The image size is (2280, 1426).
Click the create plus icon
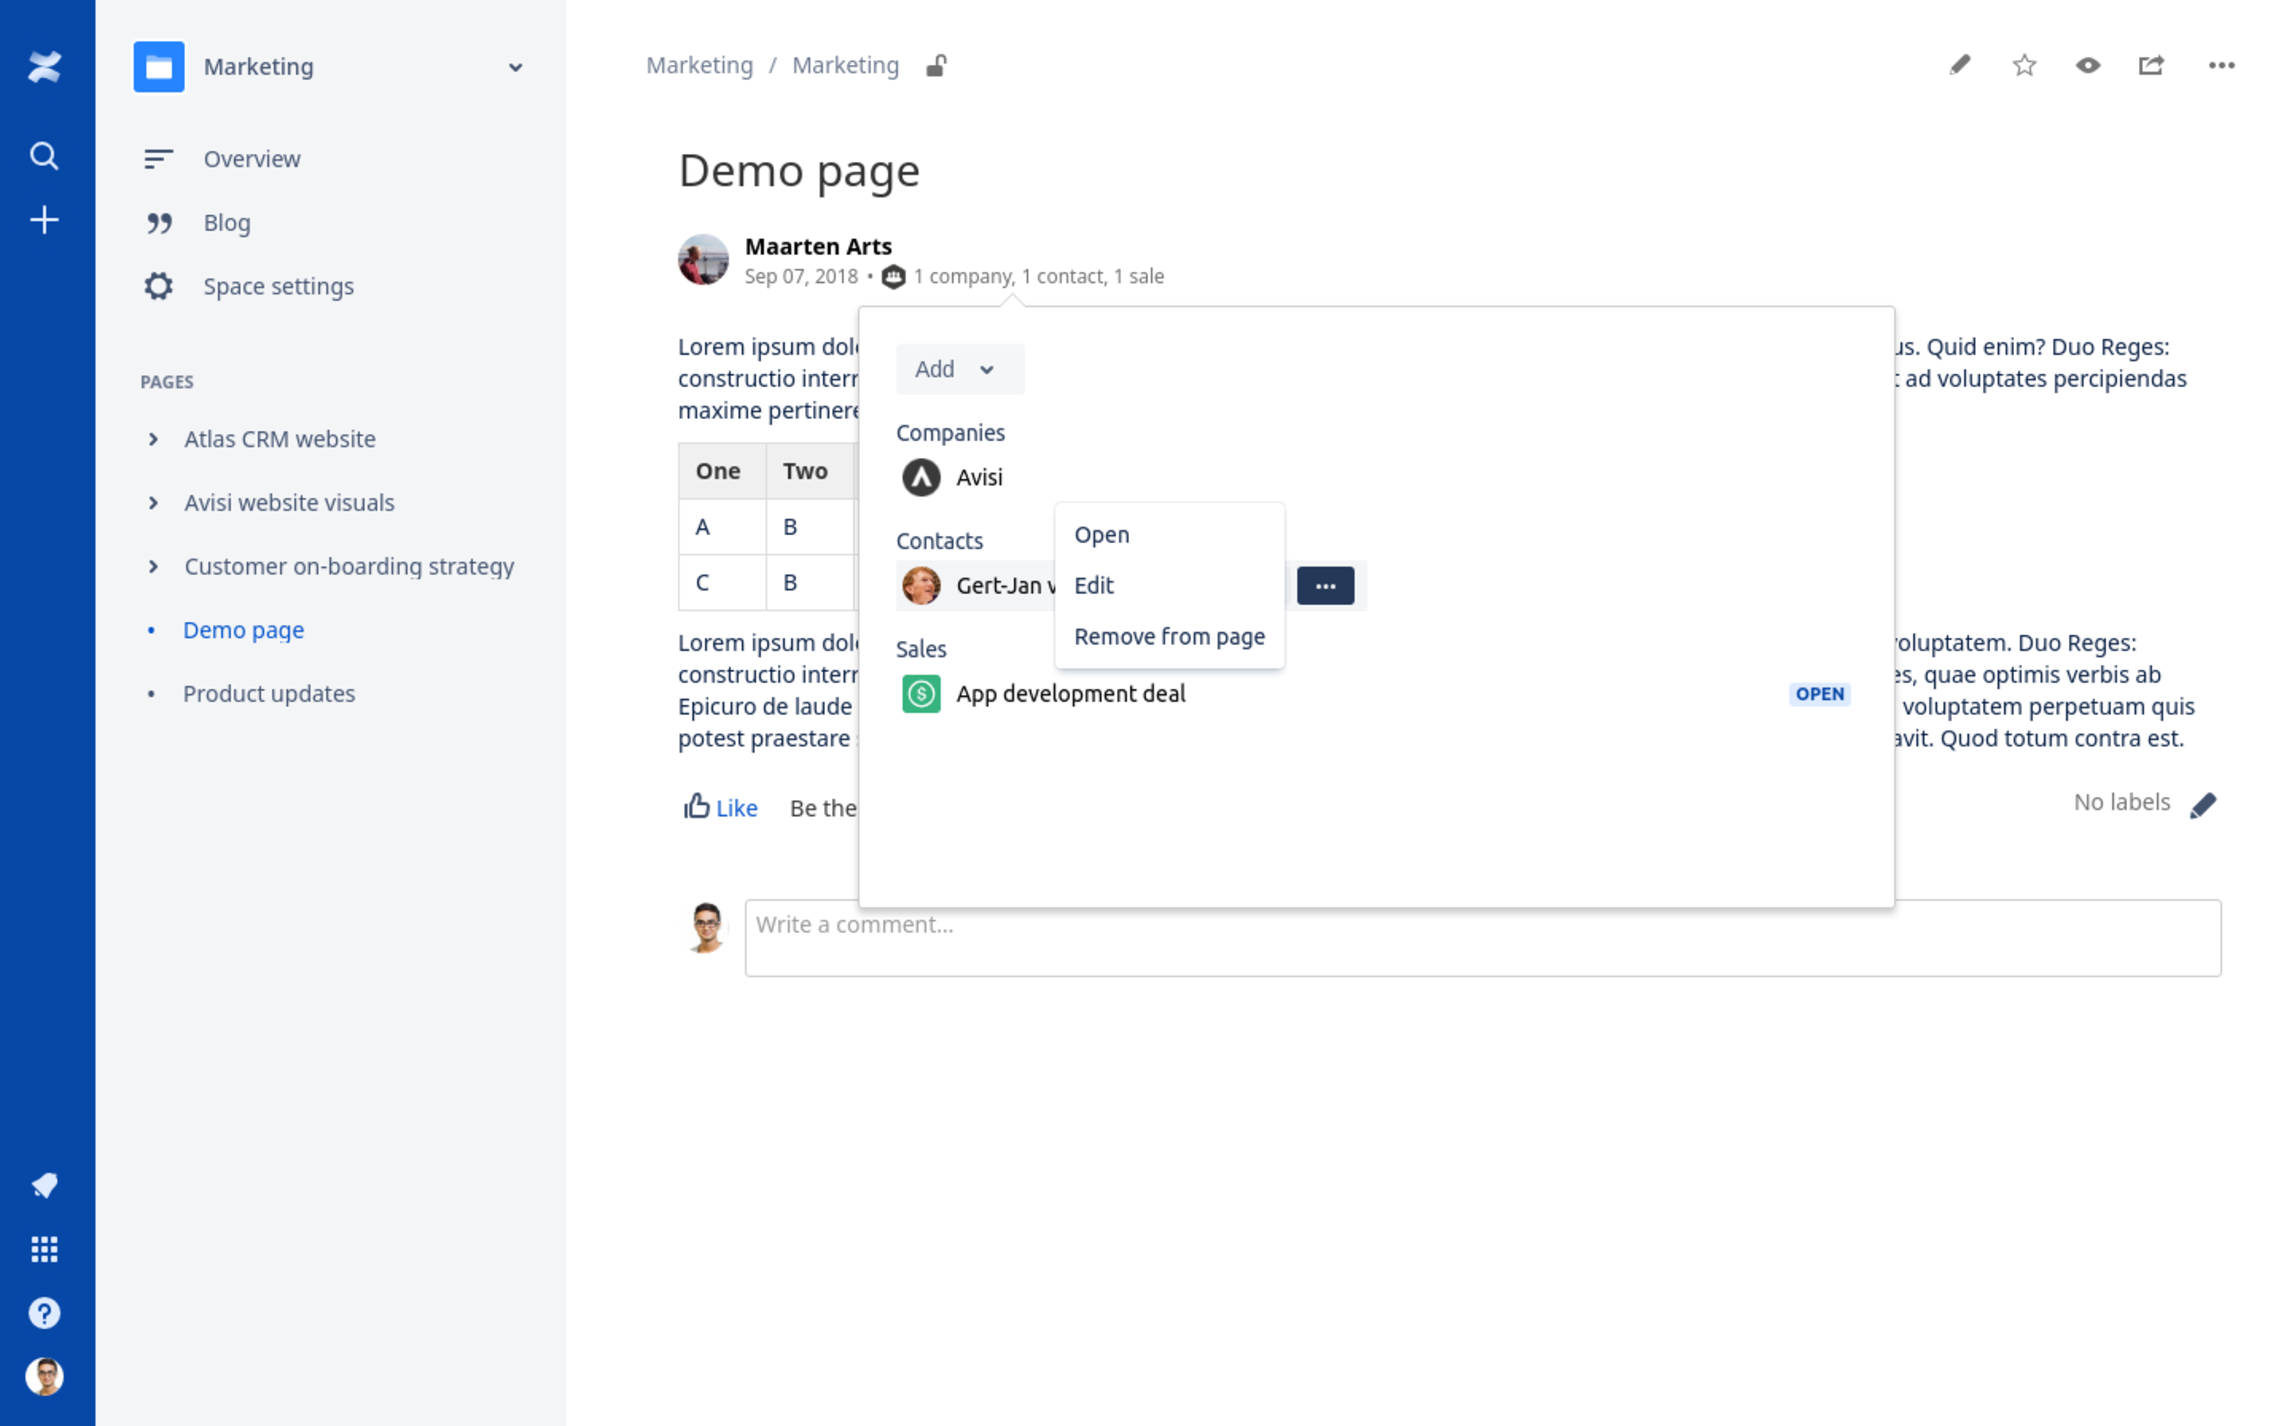pyautogui.click(x=44, y=220)
